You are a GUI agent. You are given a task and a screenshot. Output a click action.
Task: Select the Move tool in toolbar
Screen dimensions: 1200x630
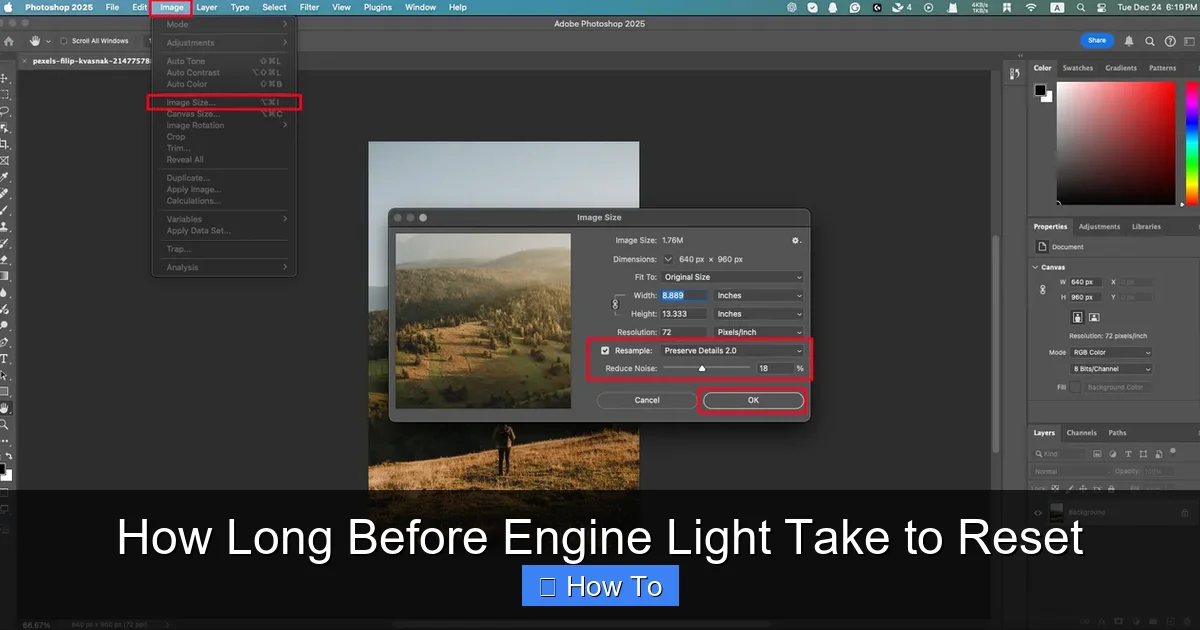click(4, 77)
